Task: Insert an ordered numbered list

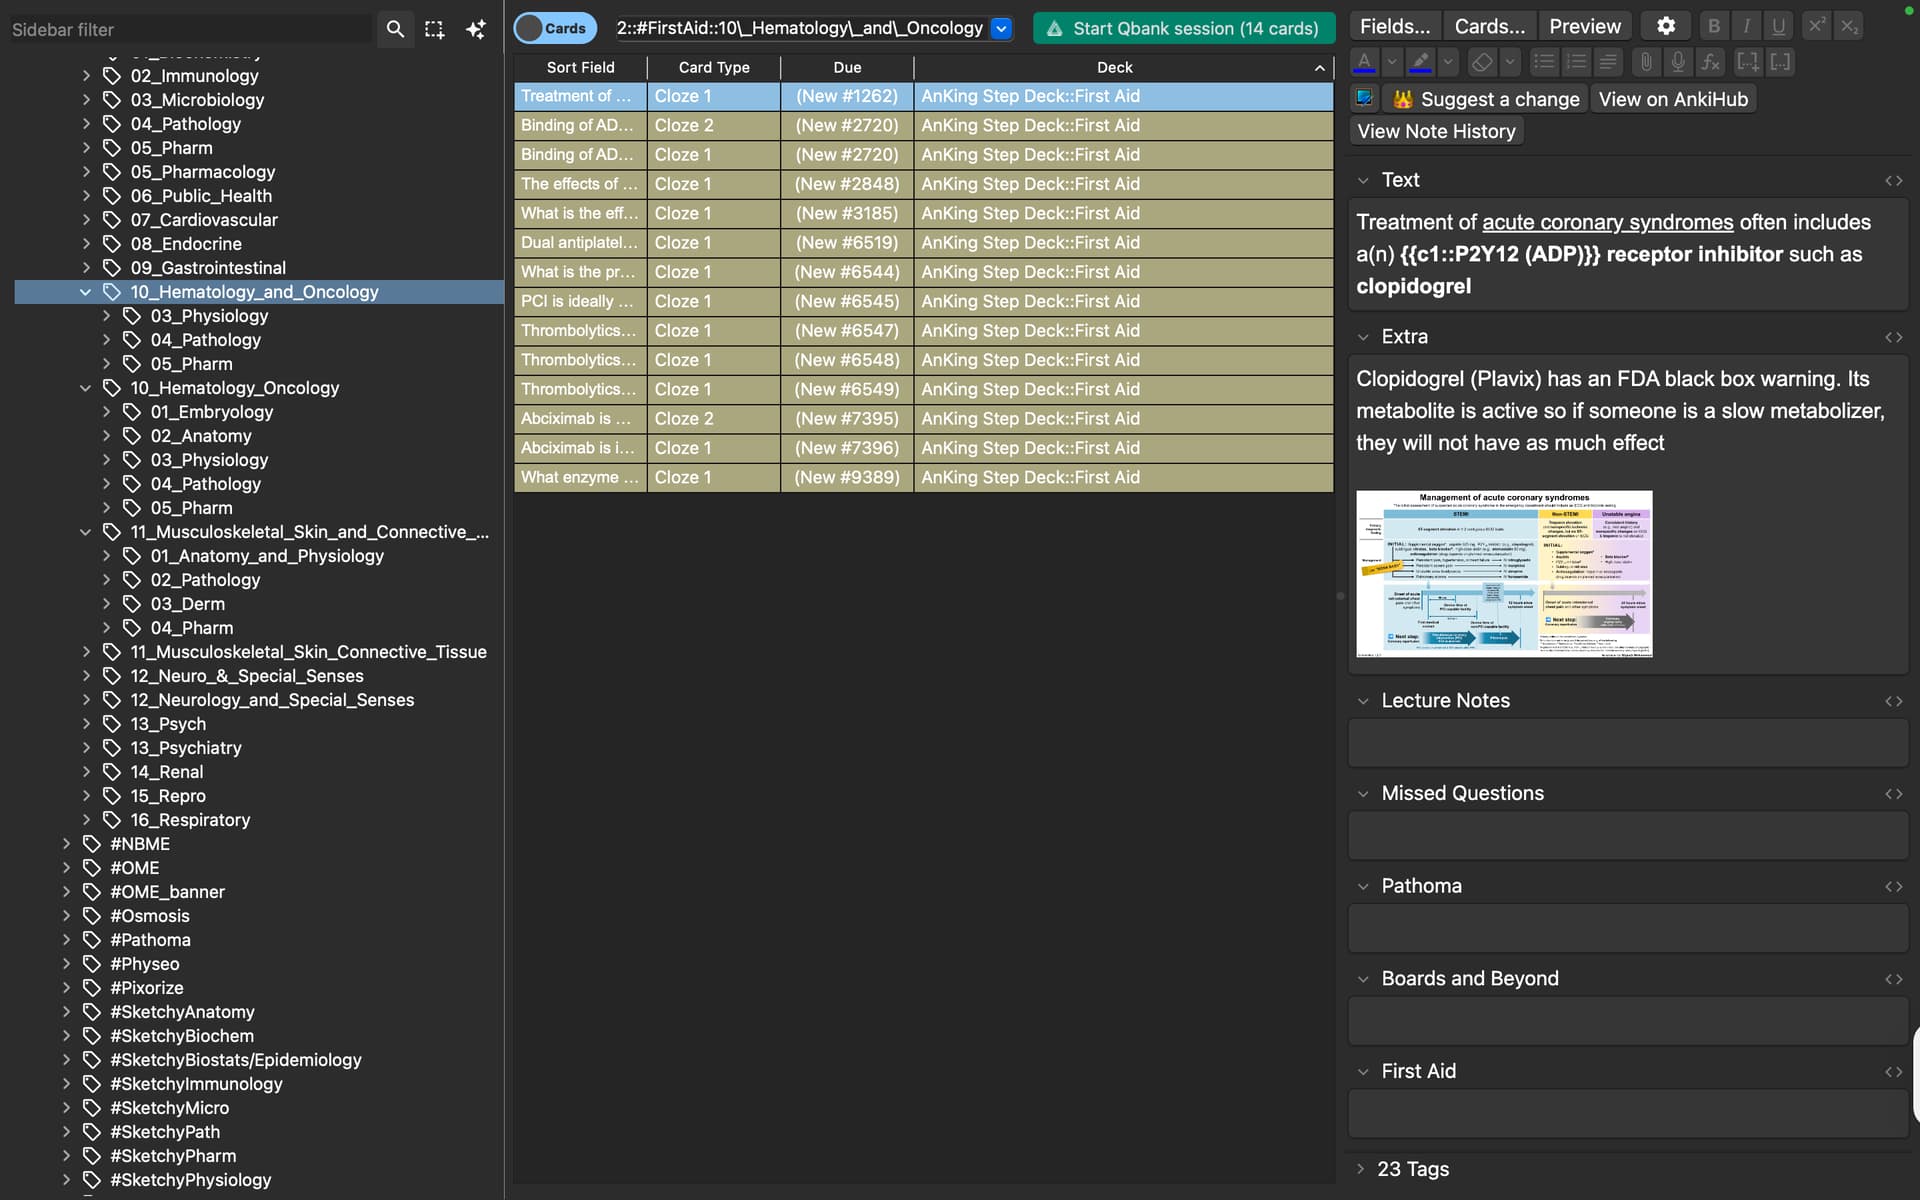Action: (1576, 61)
